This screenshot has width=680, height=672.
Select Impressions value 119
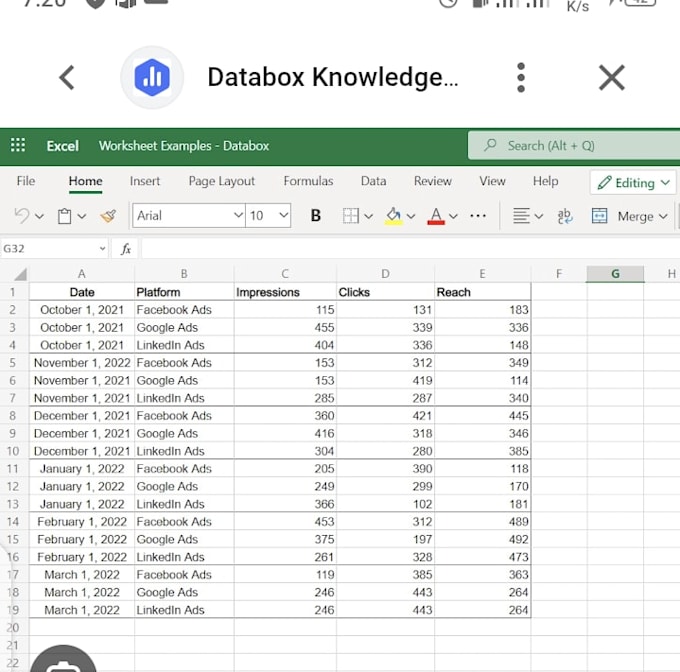click(x=285, y=574)
